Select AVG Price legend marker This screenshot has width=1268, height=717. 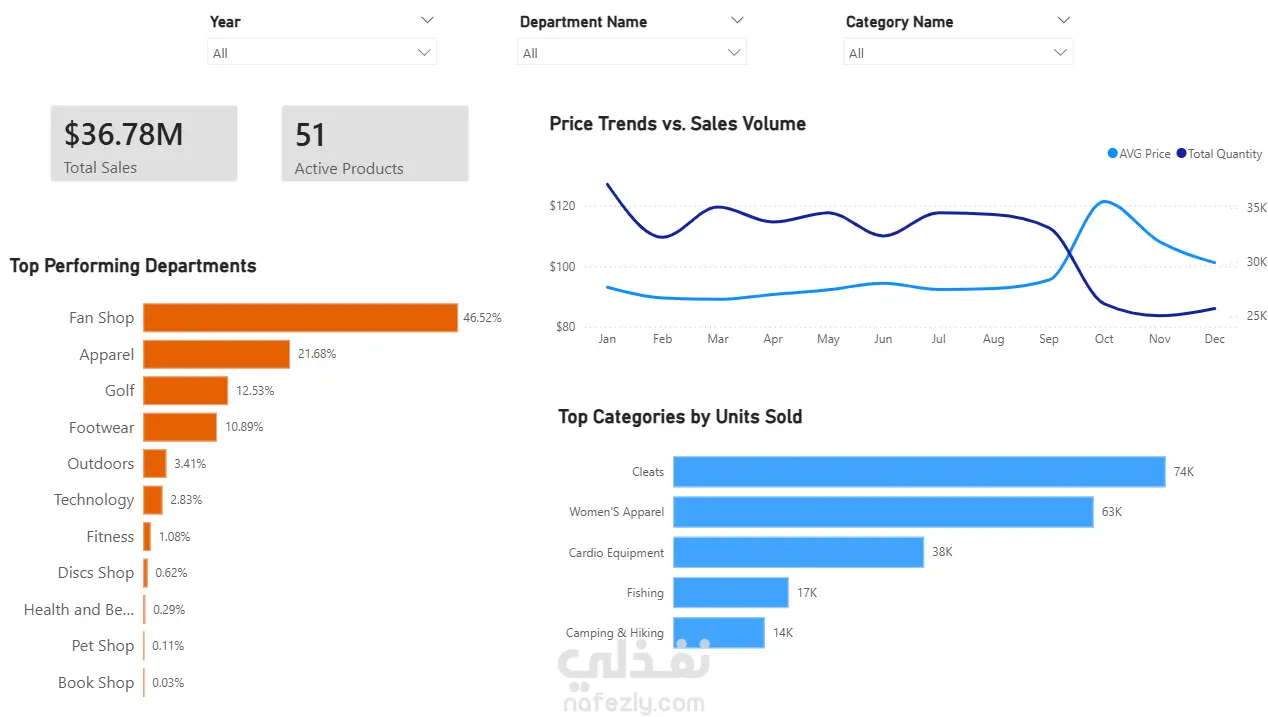1113,154
